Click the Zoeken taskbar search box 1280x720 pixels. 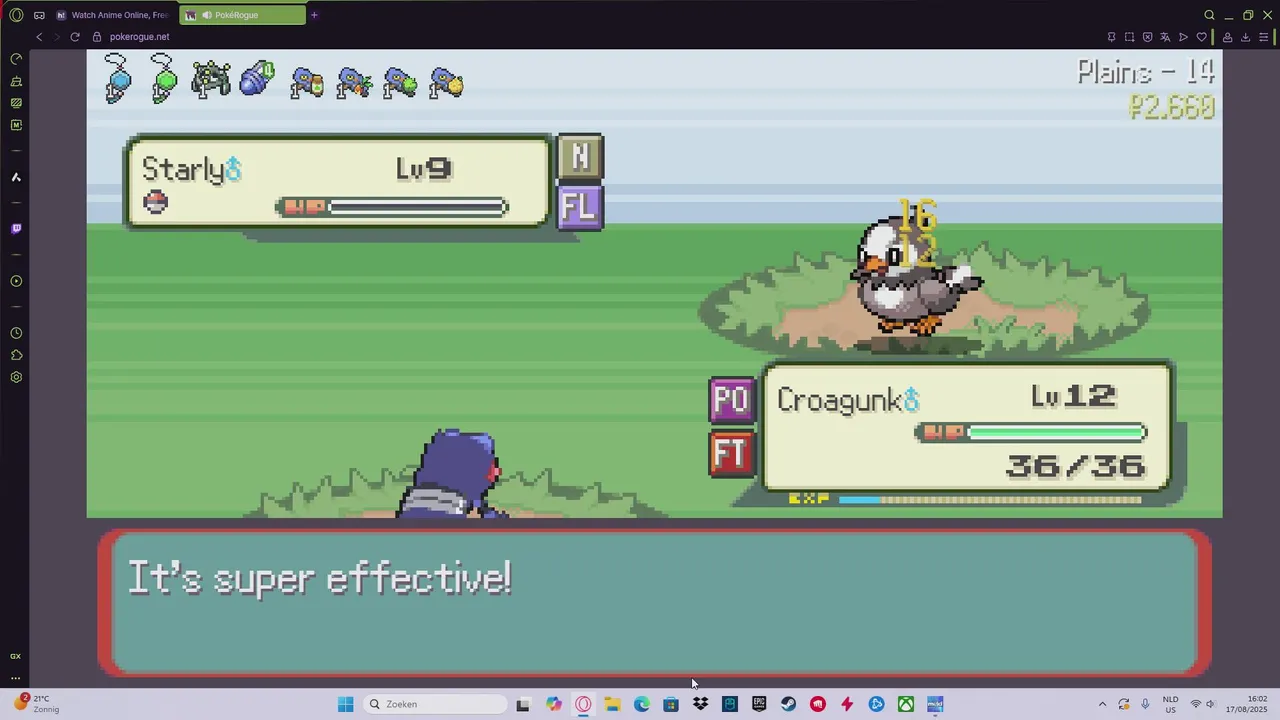434,704
